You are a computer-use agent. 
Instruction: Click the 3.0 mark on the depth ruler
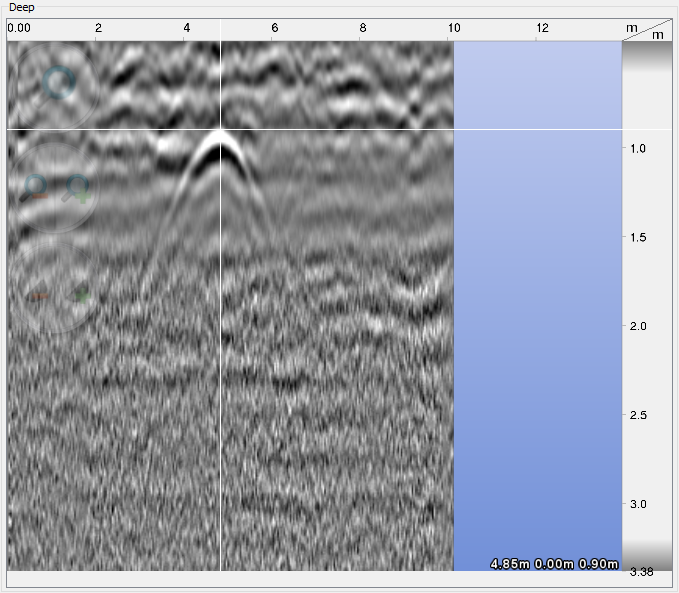point(638,504)
